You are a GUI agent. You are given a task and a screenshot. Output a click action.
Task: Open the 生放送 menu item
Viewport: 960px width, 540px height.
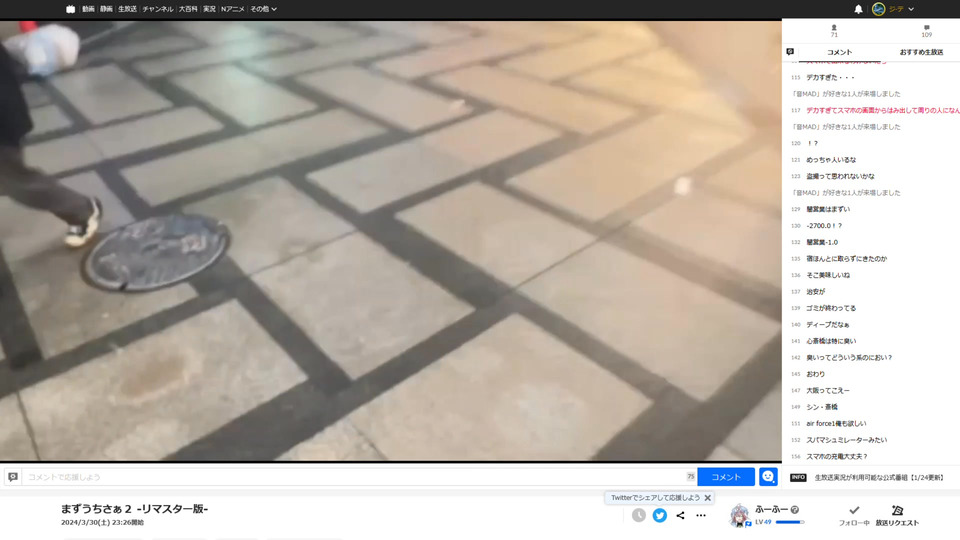[127, 9]
